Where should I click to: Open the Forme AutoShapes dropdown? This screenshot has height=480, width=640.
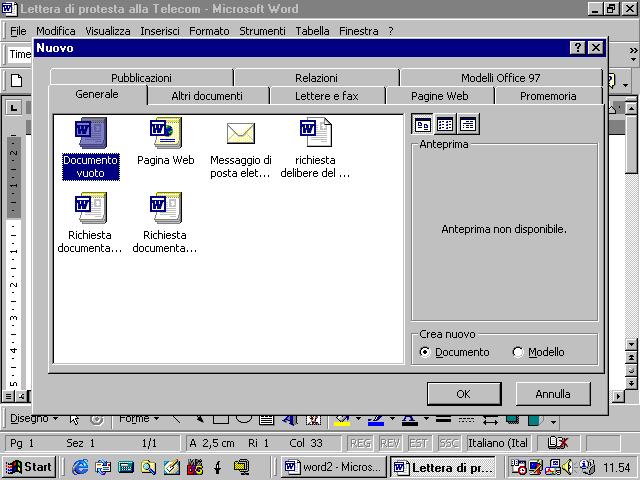point(139,419)
